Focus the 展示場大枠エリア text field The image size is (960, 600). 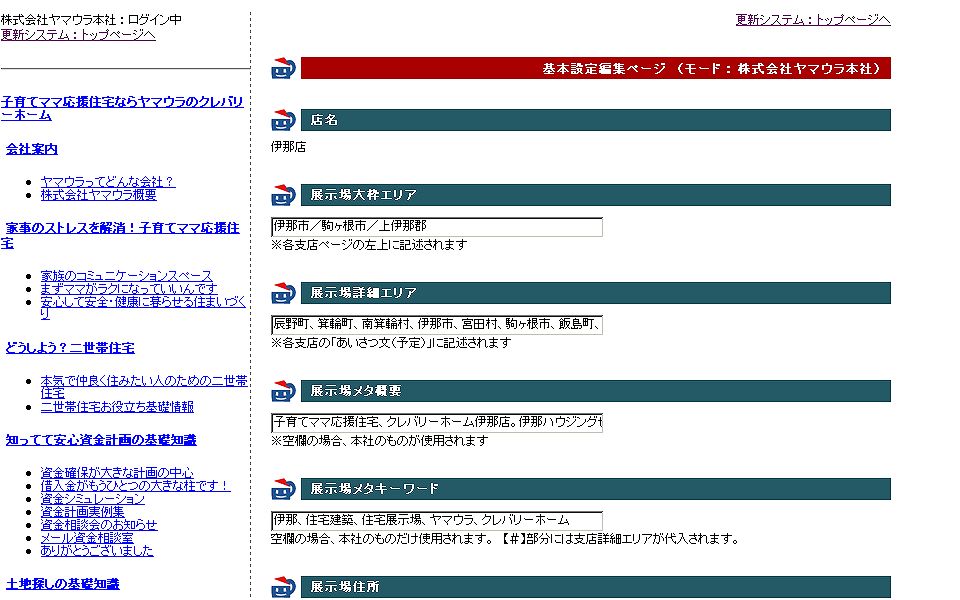pos(437,227)
